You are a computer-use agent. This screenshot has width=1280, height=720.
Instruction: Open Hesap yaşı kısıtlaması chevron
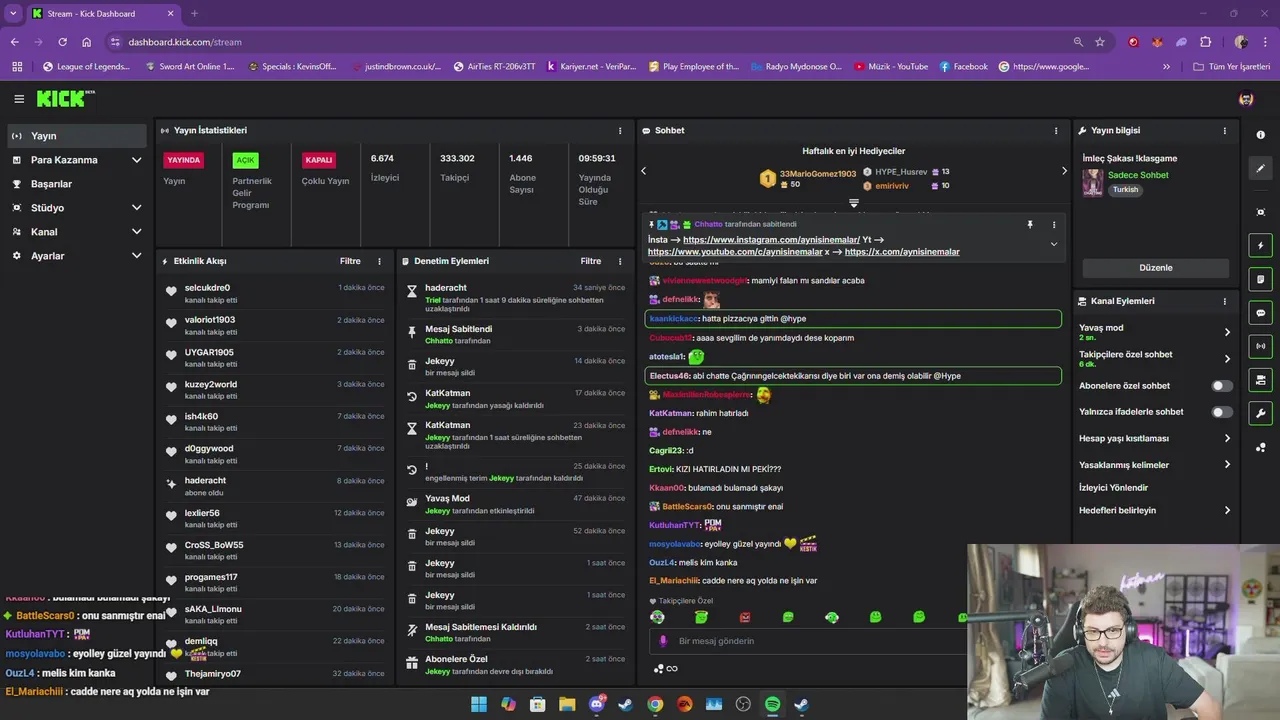(x=1227, y=438)
